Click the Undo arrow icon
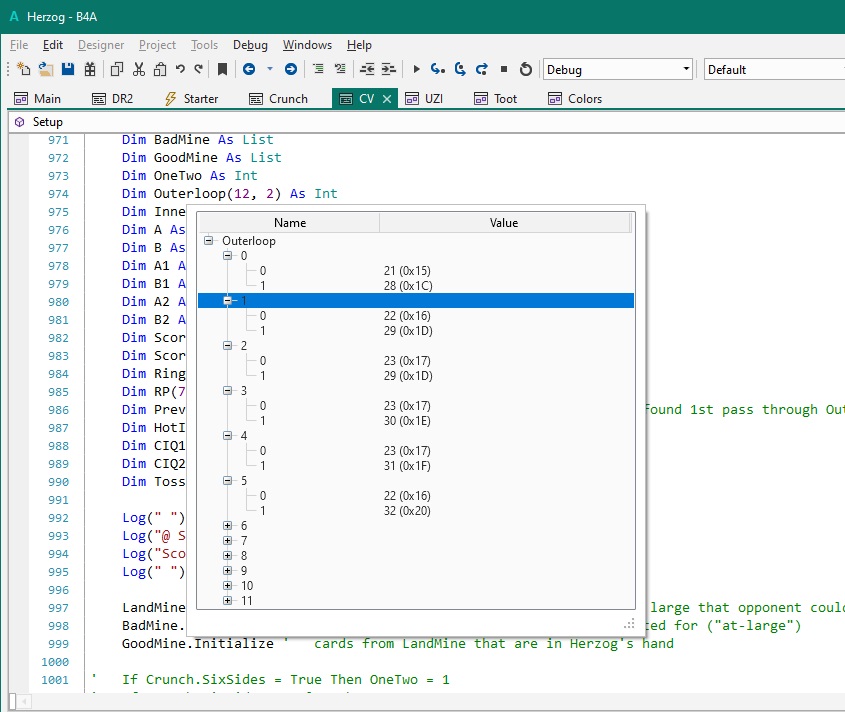 coord(180,69)
